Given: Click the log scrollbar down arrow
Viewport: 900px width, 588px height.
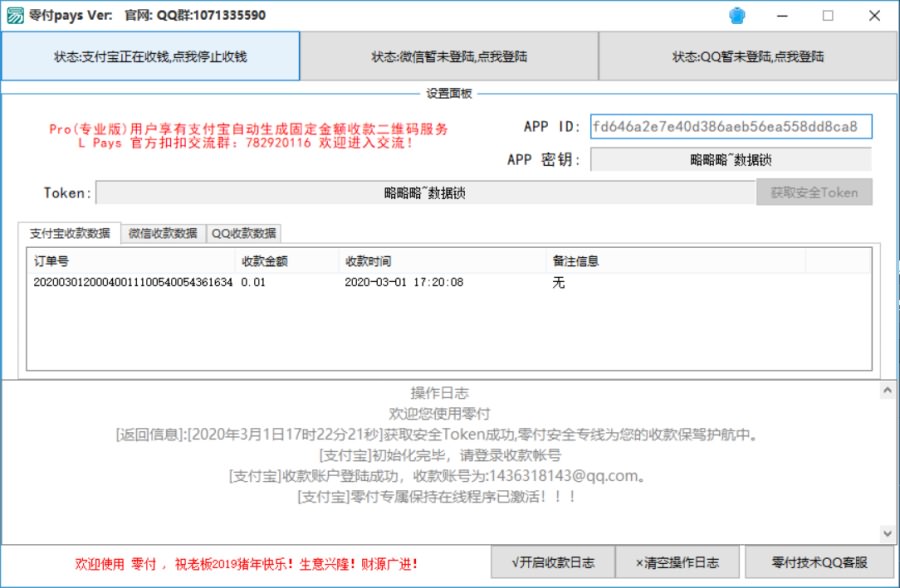Looking at the screenshot, I should (x=887, y=533).
